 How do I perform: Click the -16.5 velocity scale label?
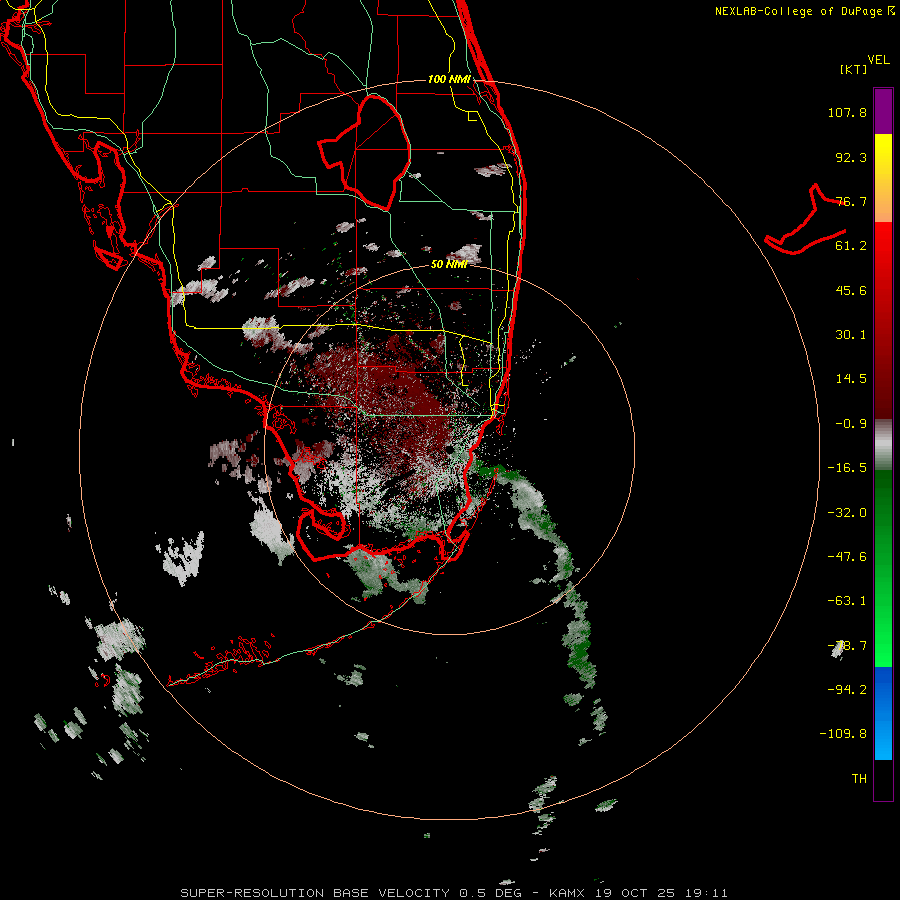[847, 468]
